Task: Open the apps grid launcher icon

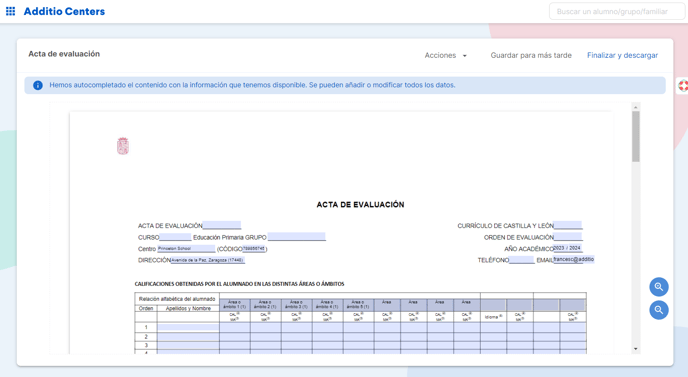Action: click(x=10, y=11)
